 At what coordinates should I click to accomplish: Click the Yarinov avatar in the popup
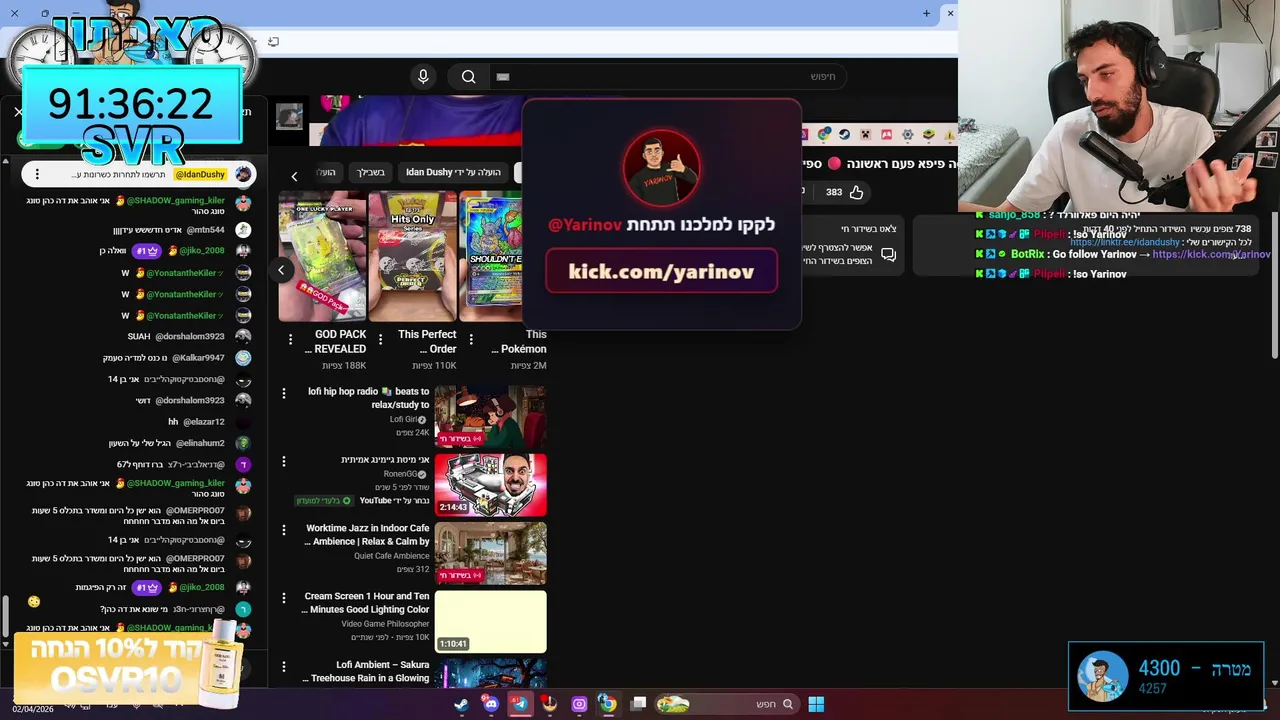click(x=661, y=167)
